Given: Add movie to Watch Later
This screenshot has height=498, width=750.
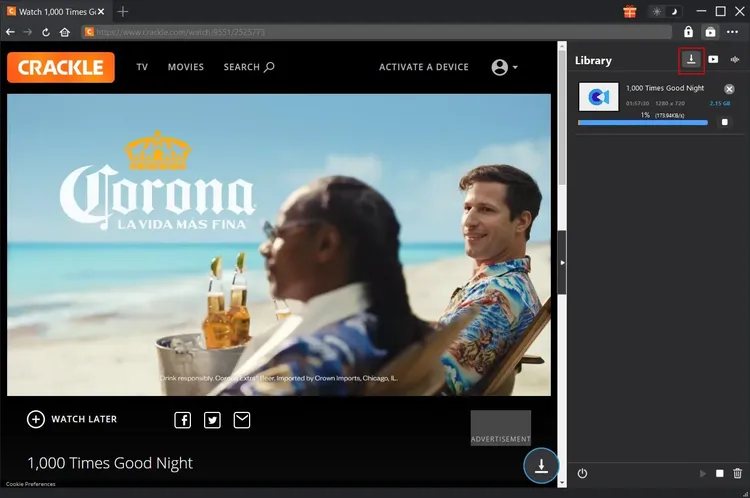Looking at the screenshot, I should (72, 419).
